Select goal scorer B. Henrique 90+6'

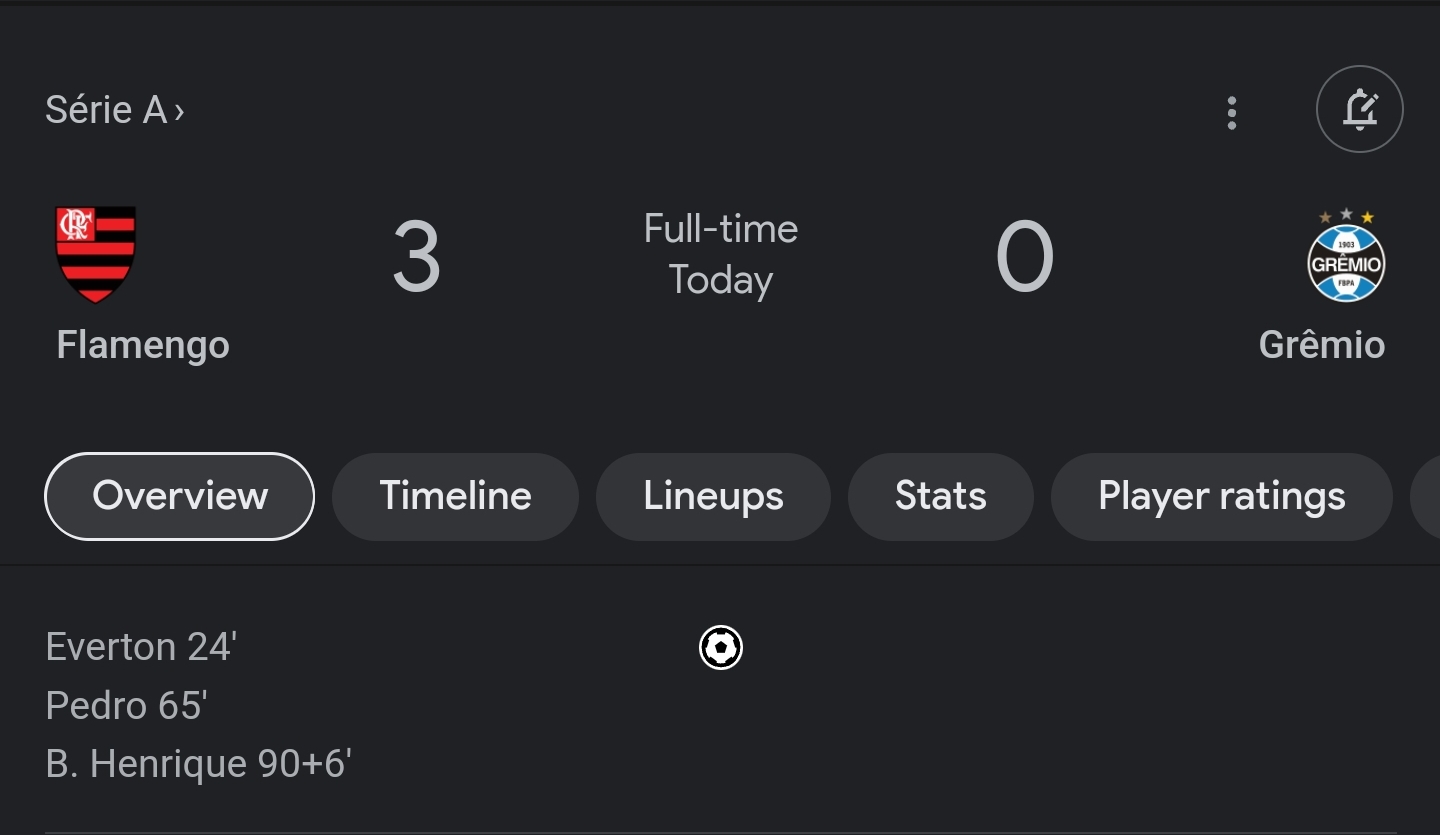[x=199, y=764]
